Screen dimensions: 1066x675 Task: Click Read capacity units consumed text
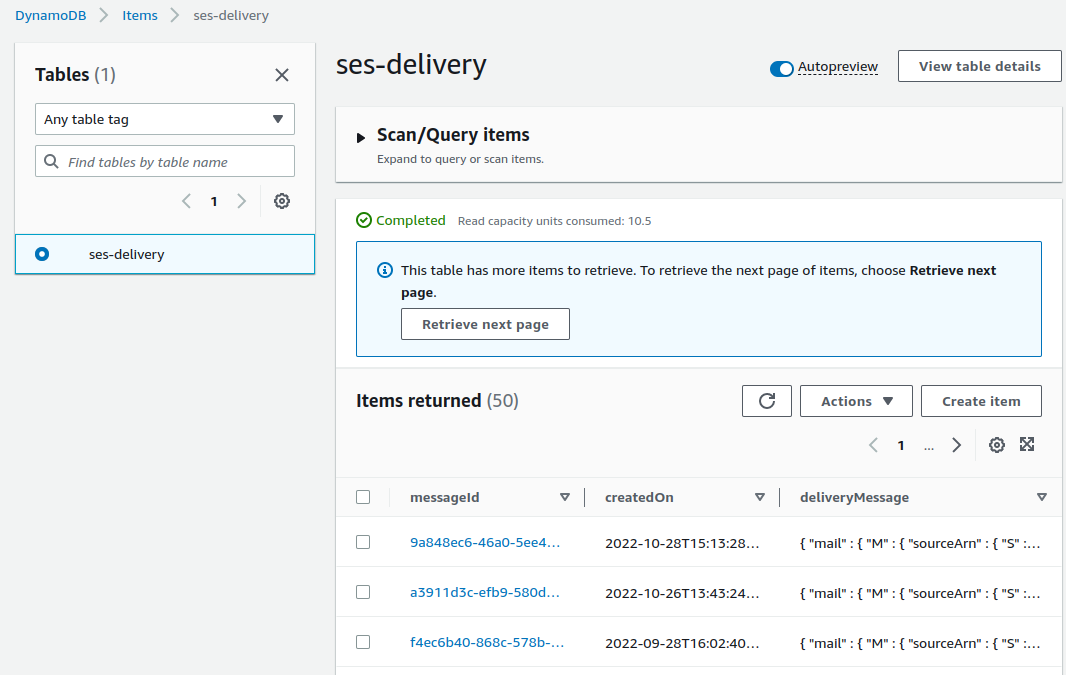point(554,221)
